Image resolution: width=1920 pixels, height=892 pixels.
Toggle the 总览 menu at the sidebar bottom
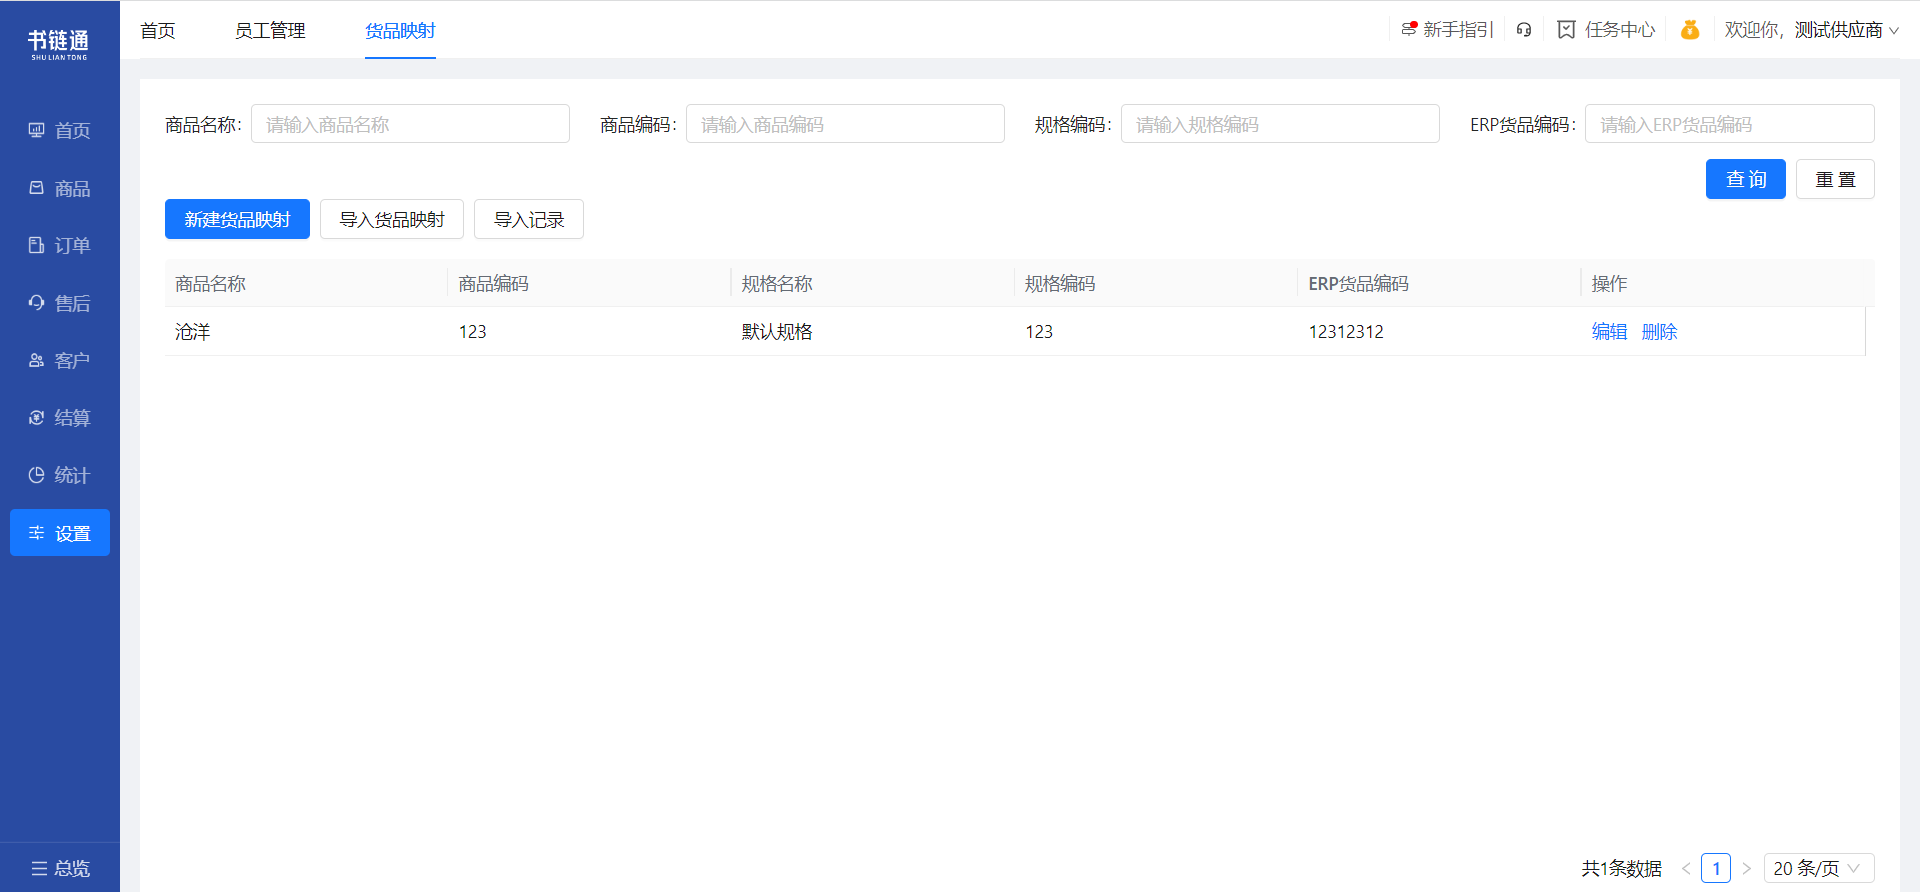coord(60,868)
